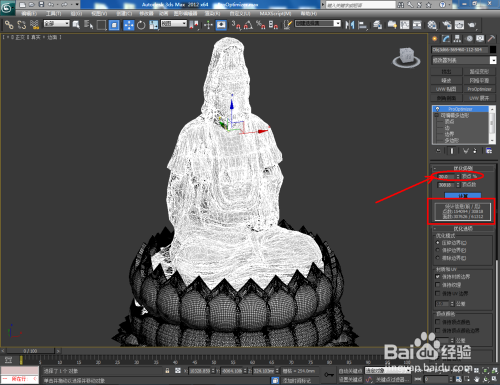Click Select Object tool
Screen dimensions: 500x385
[x=76, y=25]
